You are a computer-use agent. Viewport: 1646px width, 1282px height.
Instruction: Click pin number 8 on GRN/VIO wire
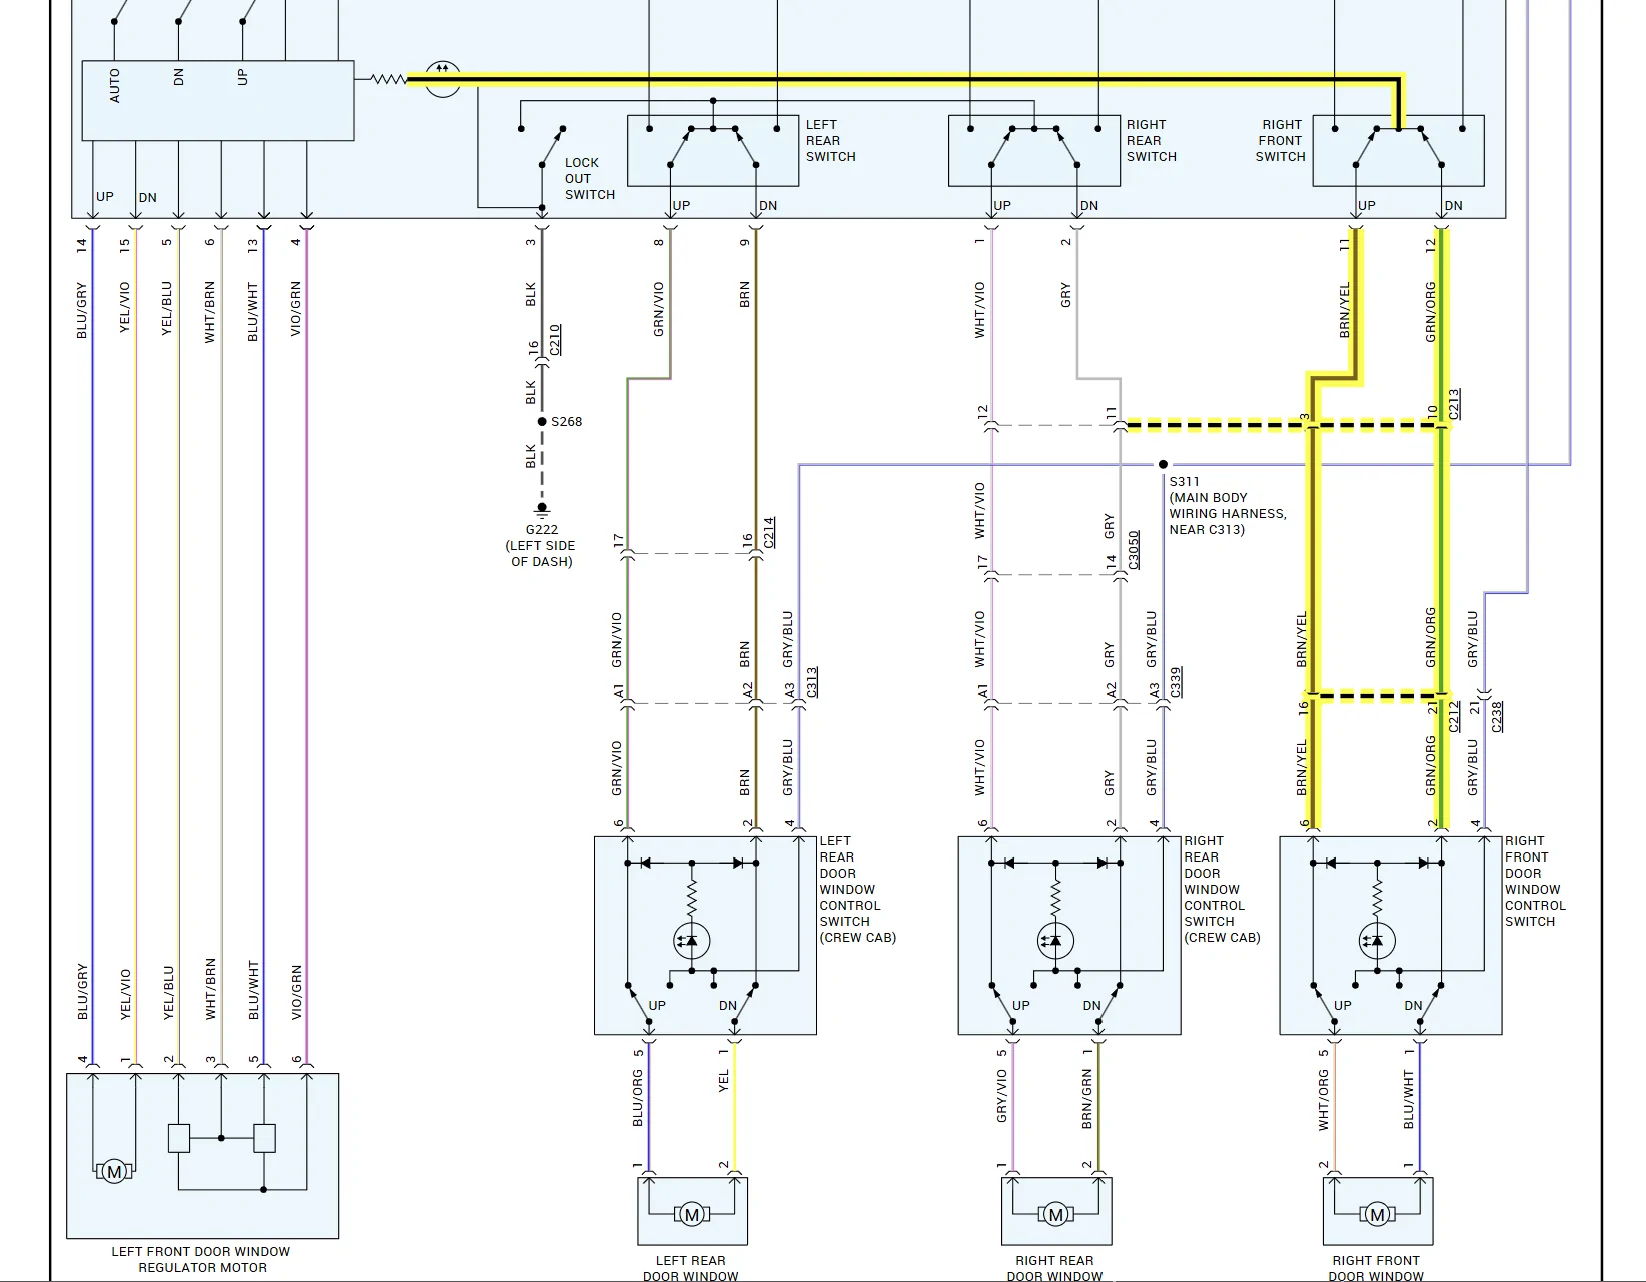659,242
